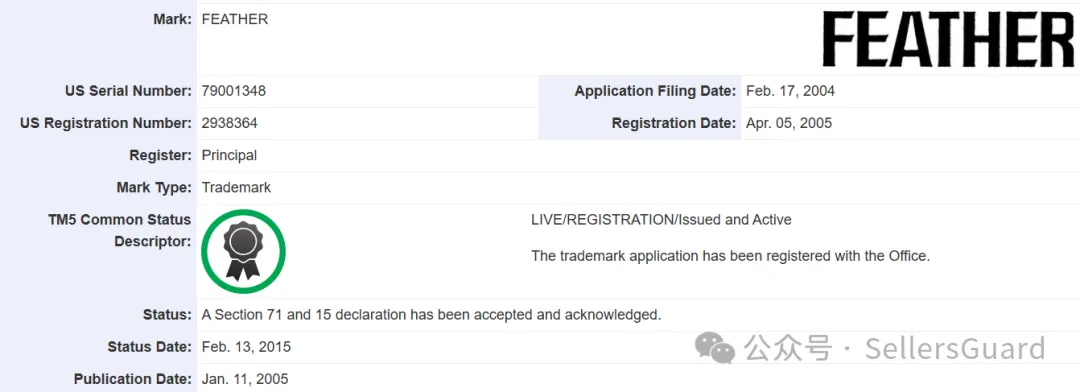Click the Application Filing Date label

pos(655,91)
